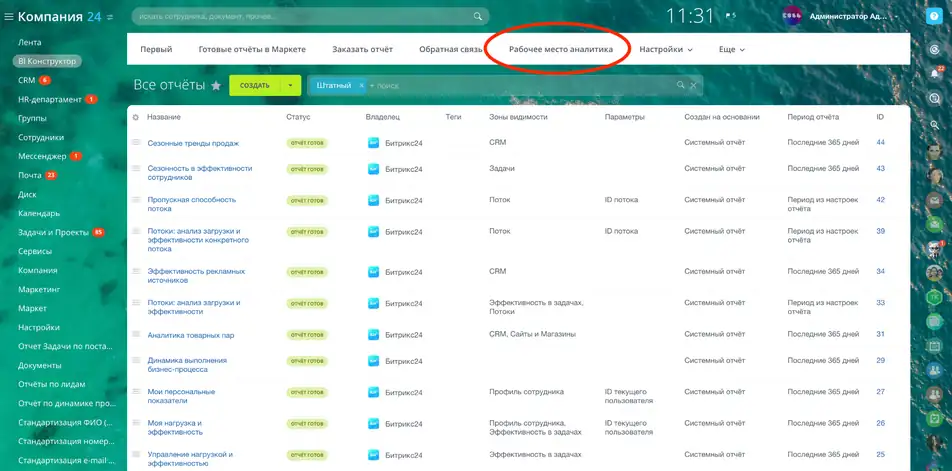Add Все отчёты to favorites star
Image resolution: width=952 pixels, height=471 pixels.
click(216, 86)
